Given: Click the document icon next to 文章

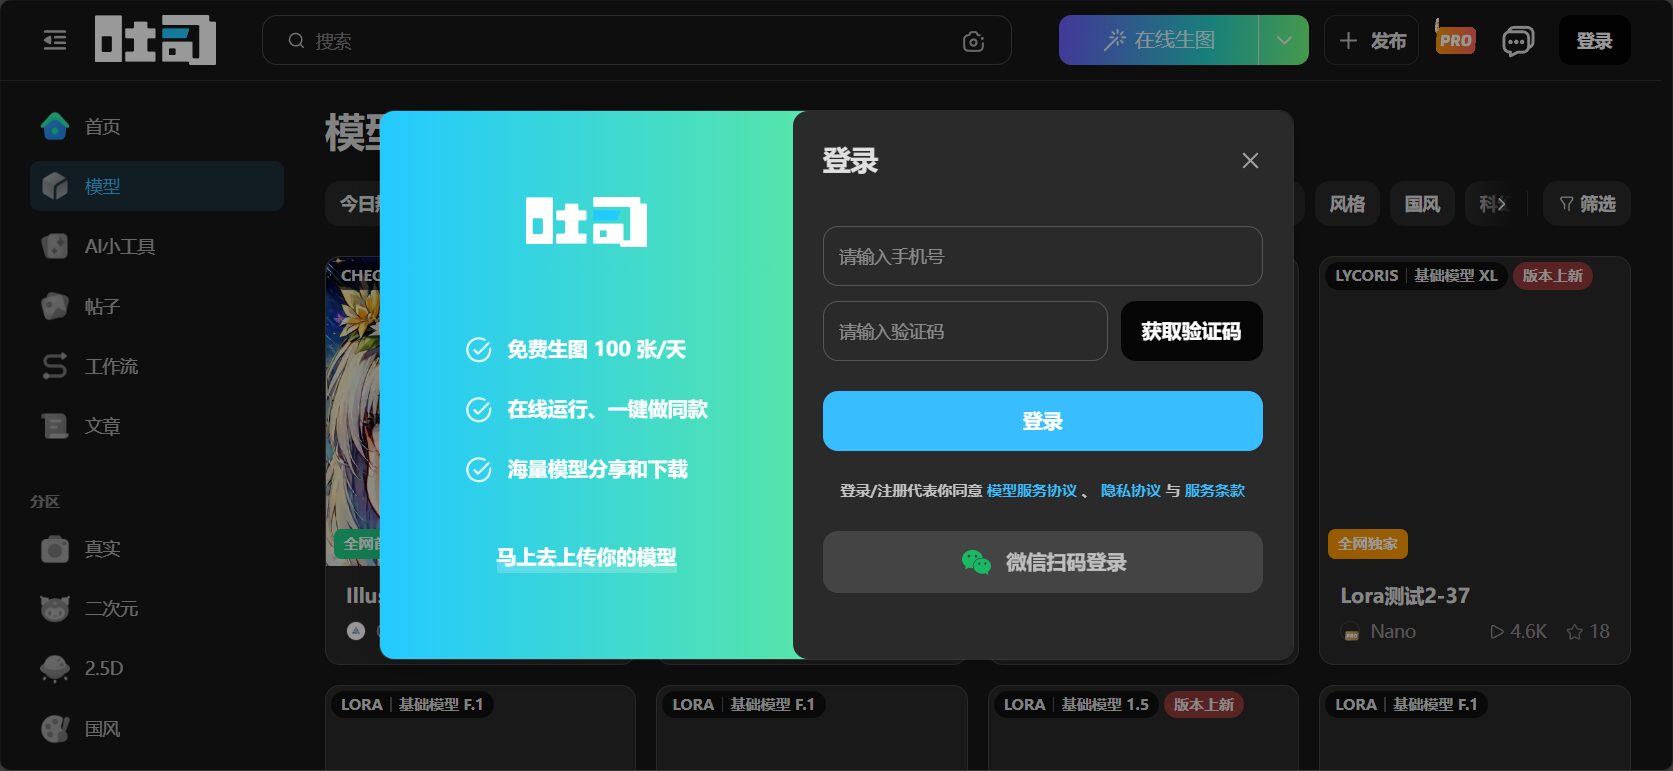Looking at the screenshot, I should point(55,426).
